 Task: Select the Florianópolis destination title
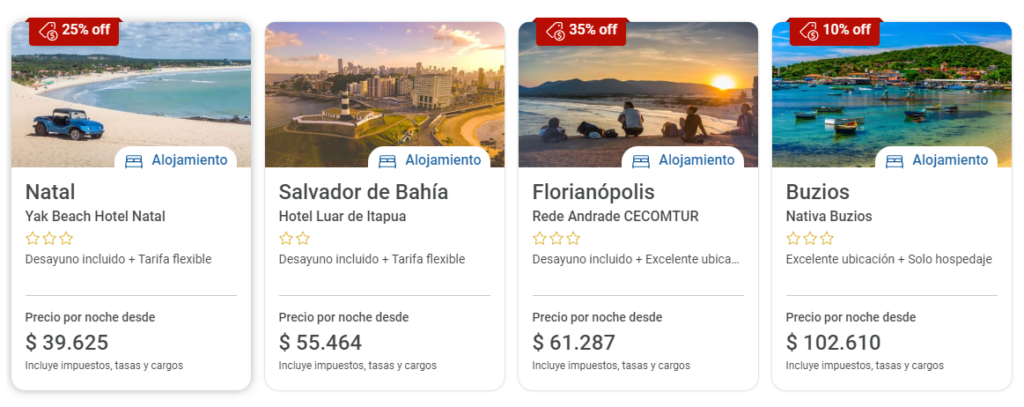(594, 192)
